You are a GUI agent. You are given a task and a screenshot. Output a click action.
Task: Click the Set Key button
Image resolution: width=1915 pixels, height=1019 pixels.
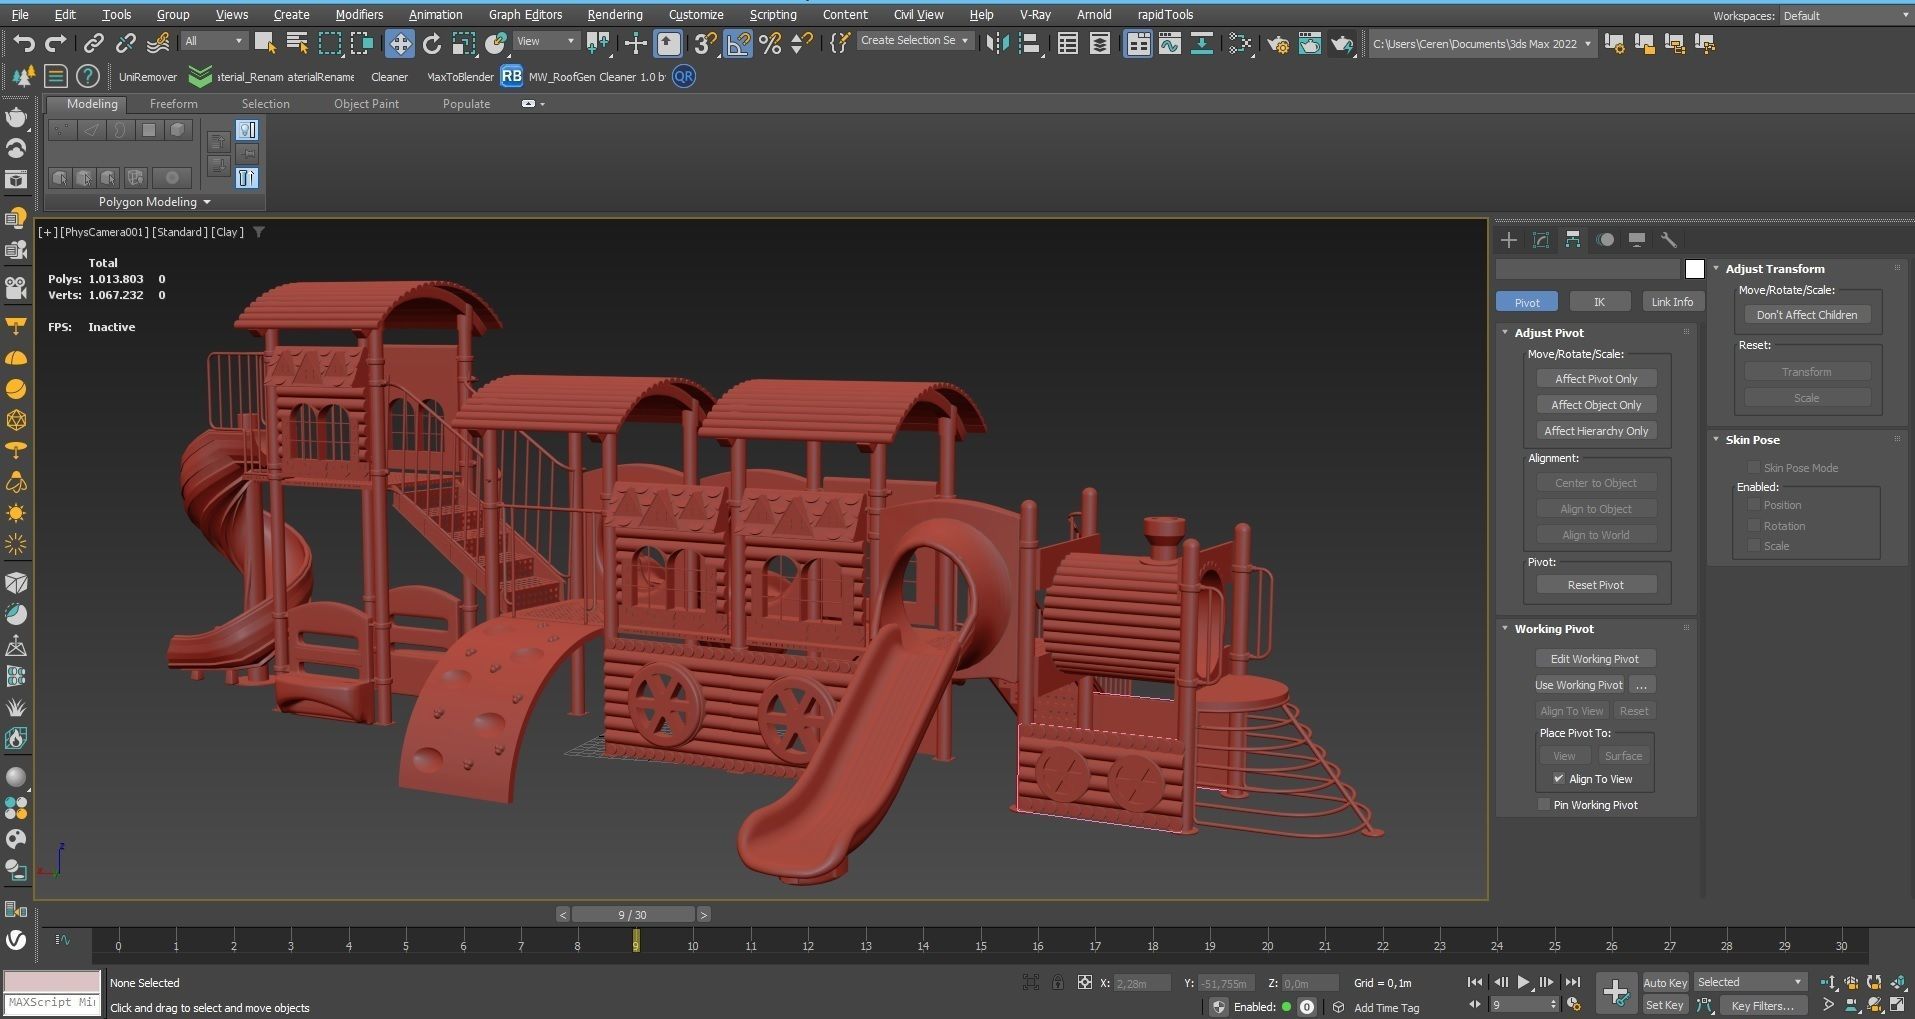(x=1665, y=1006)
